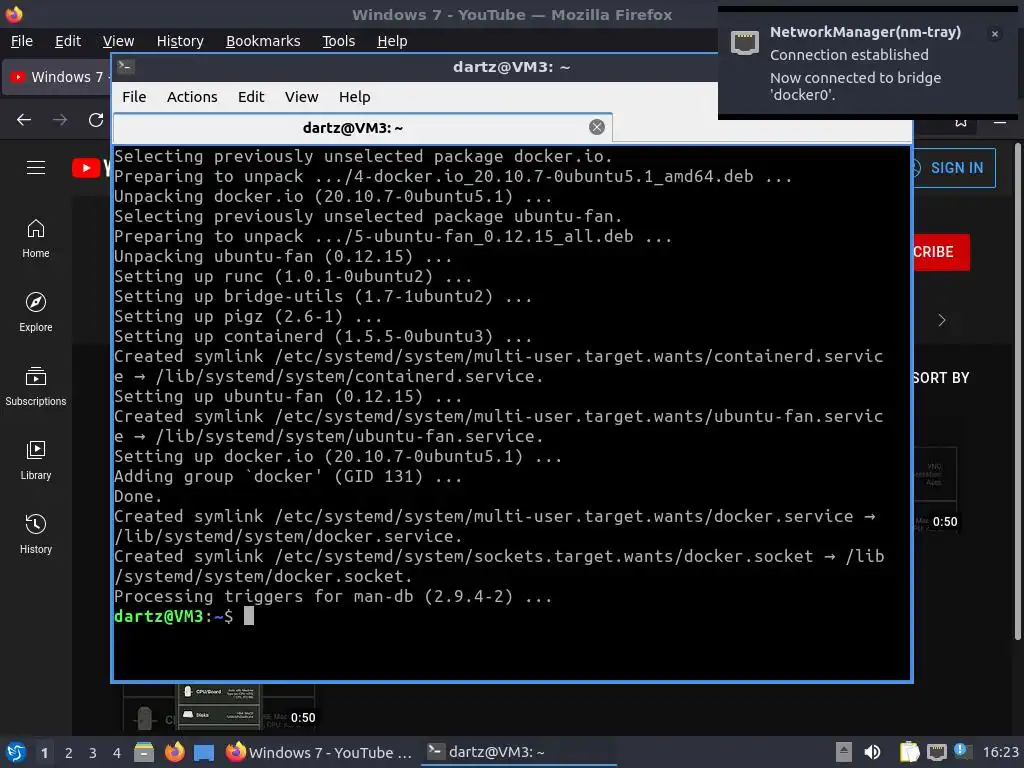Launch file manager from the taskbar quicklaunch
Screen dimensions: 1024x768
(144, 752)
